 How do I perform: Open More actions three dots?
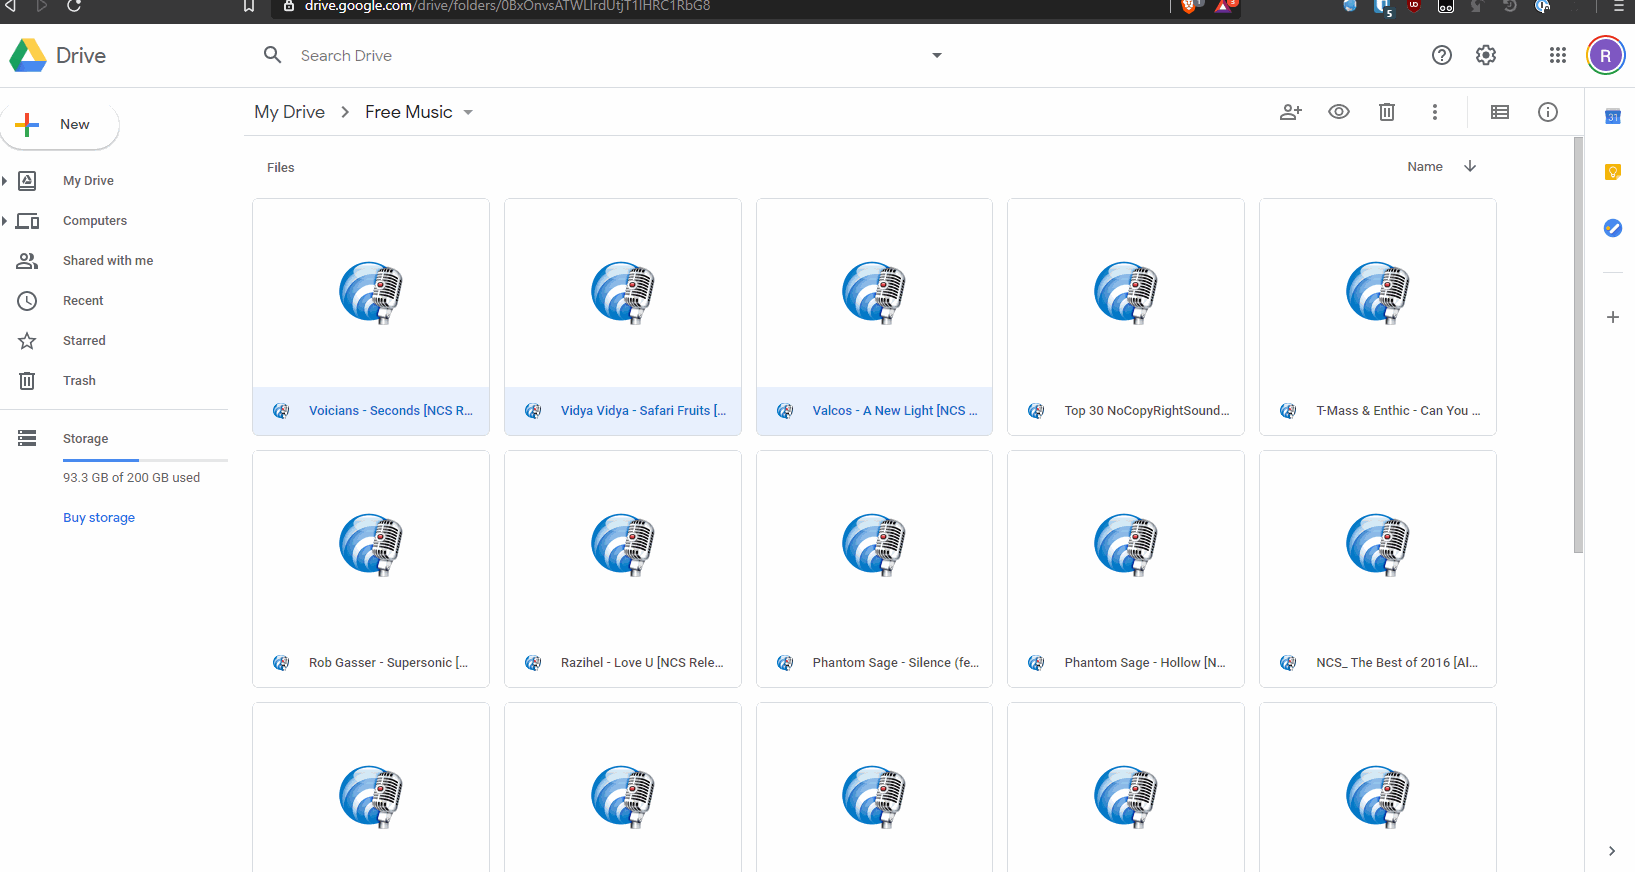click(1435, 112)
